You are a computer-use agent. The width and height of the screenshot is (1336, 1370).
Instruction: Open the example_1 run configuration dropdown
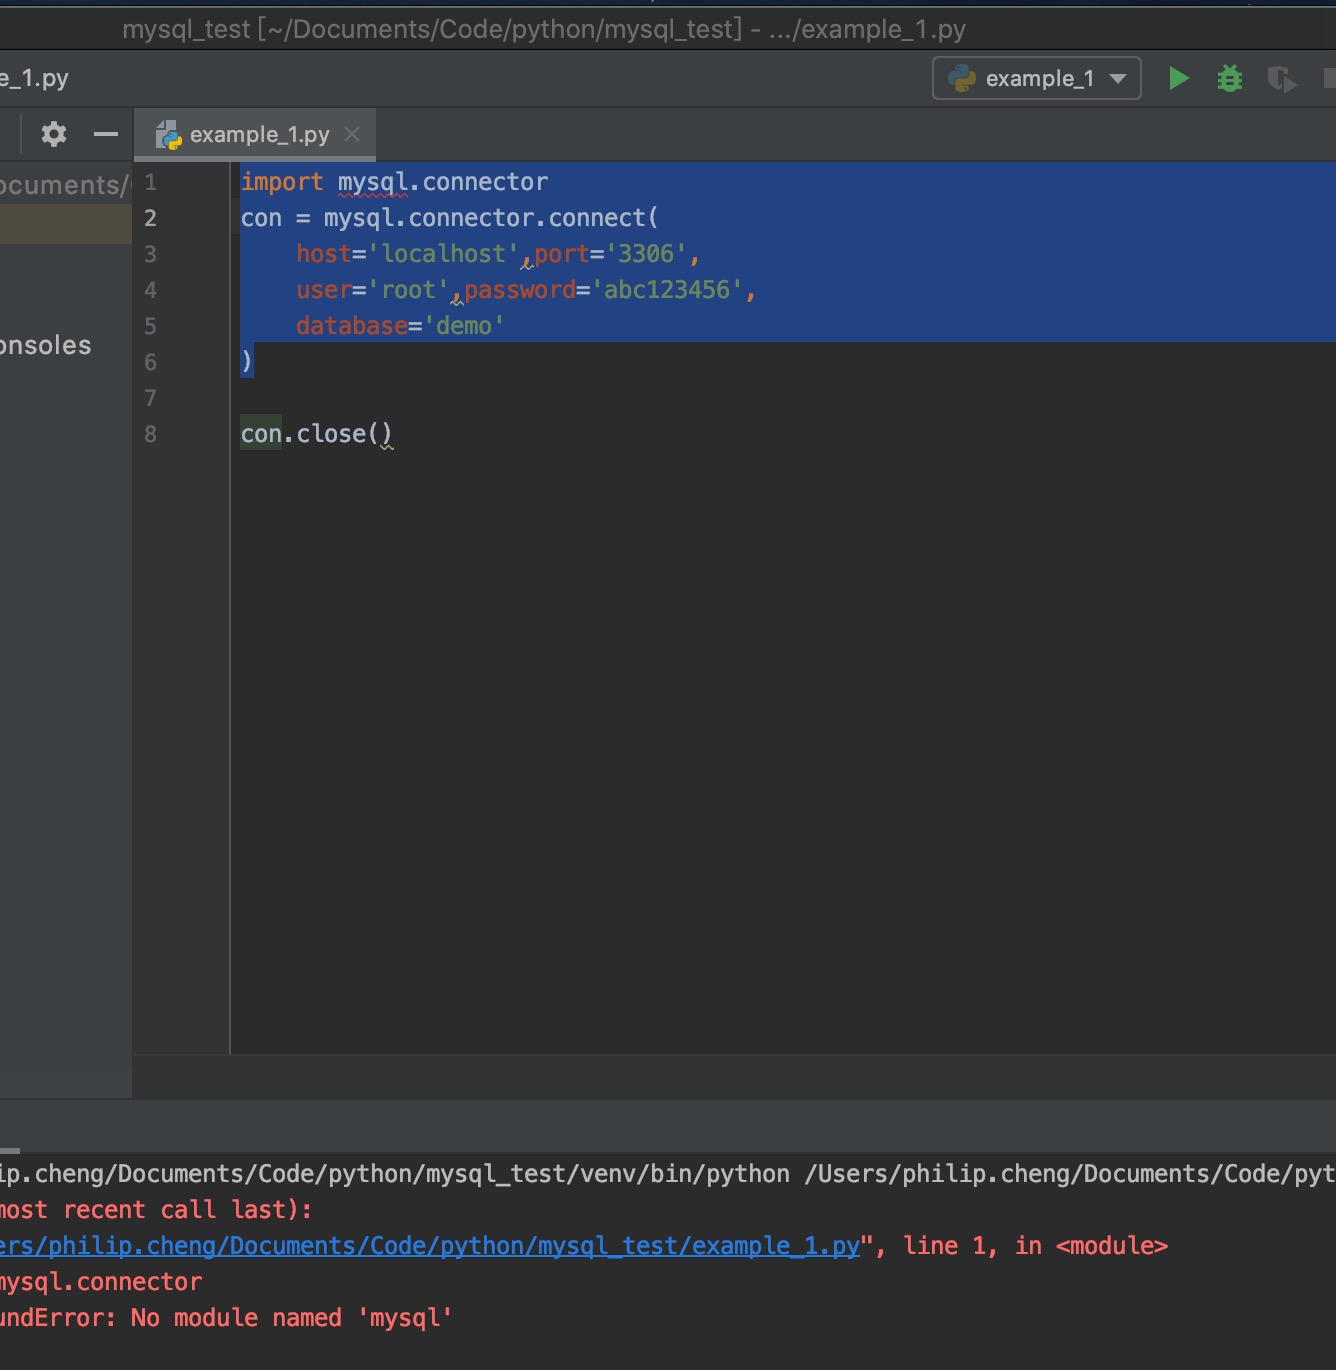coord(1037,78)
